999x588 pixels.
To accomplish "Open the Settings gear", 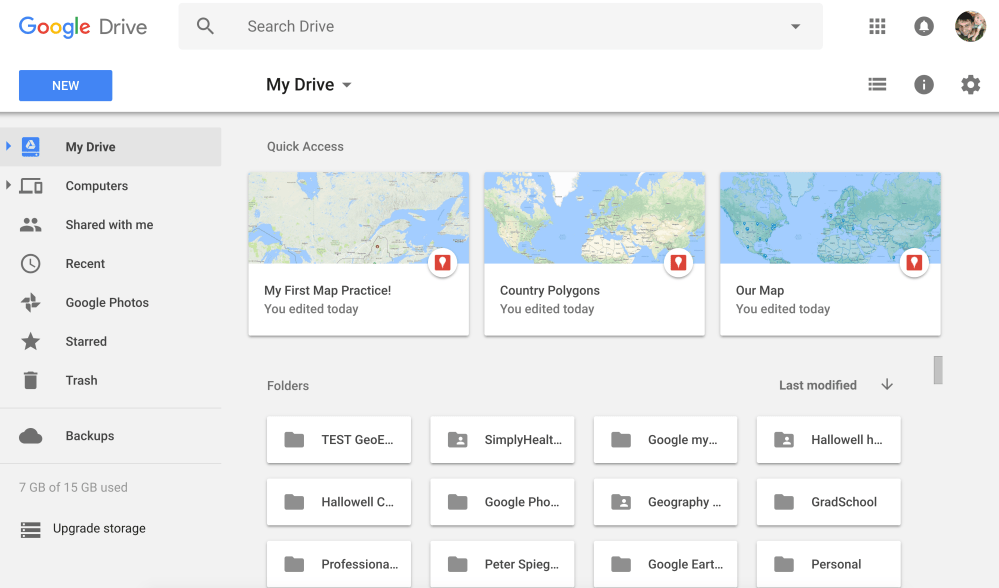I will tap(970, 85).
